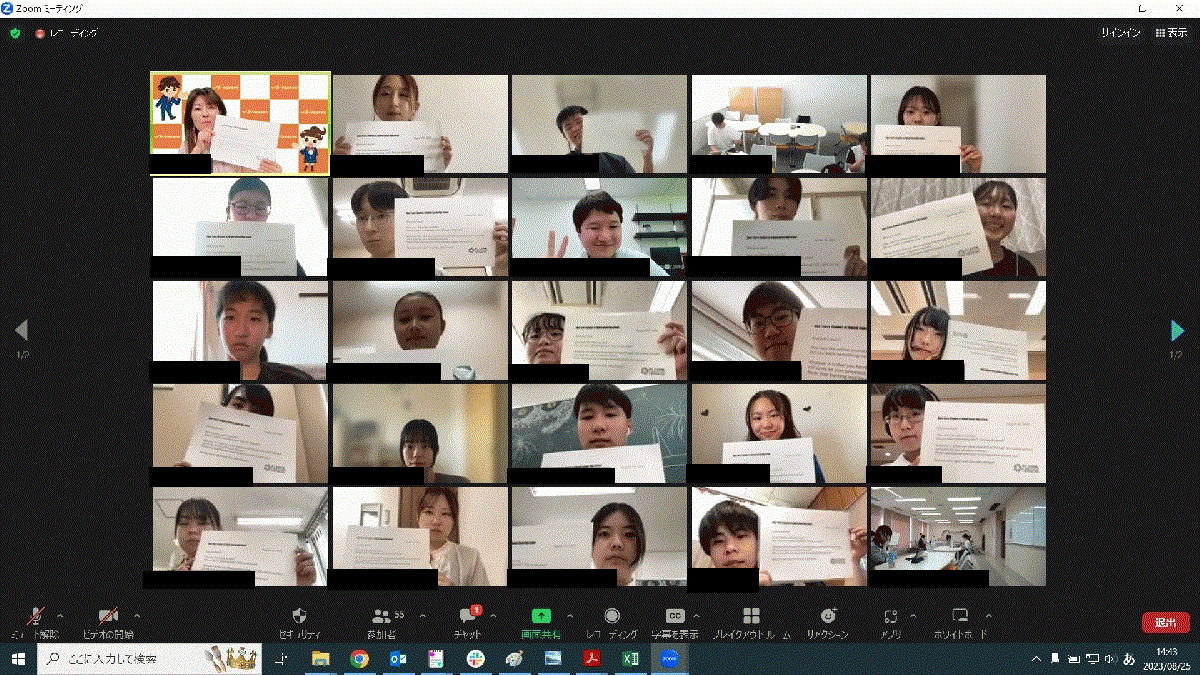1200x675 pixels.
Task: Toggle recording with the Recording button
Action: click(612, 617)
